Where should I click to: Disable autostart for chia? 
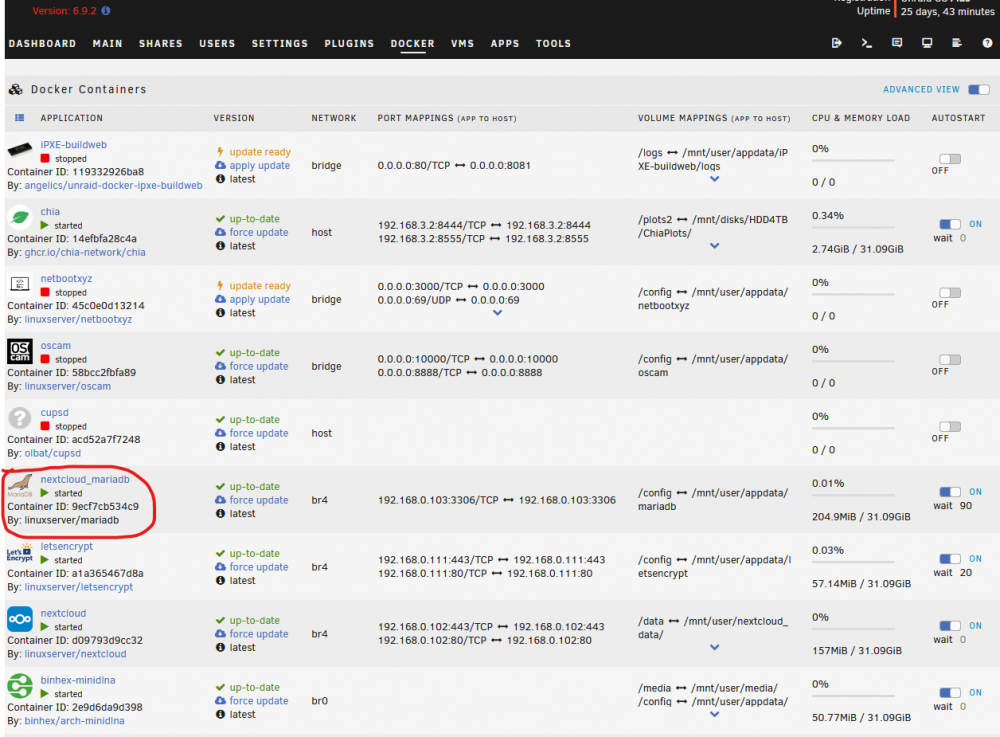950,224
